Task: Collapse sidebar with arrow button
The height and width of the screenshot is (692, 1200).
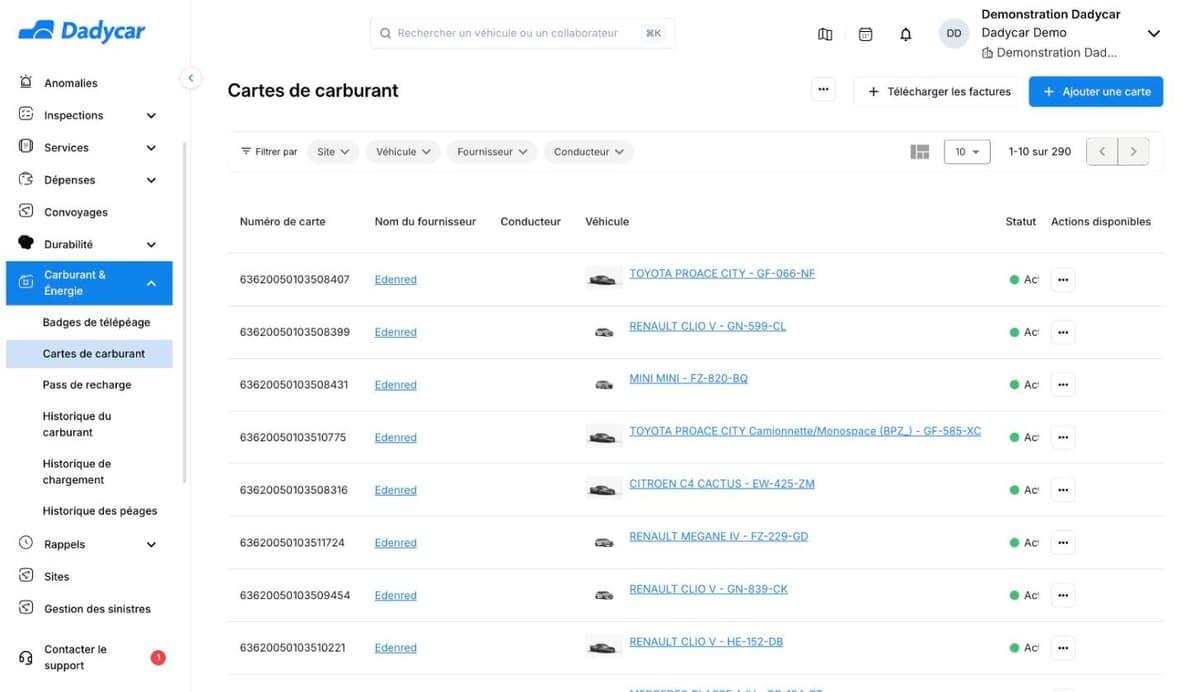Action: [191, 77]
